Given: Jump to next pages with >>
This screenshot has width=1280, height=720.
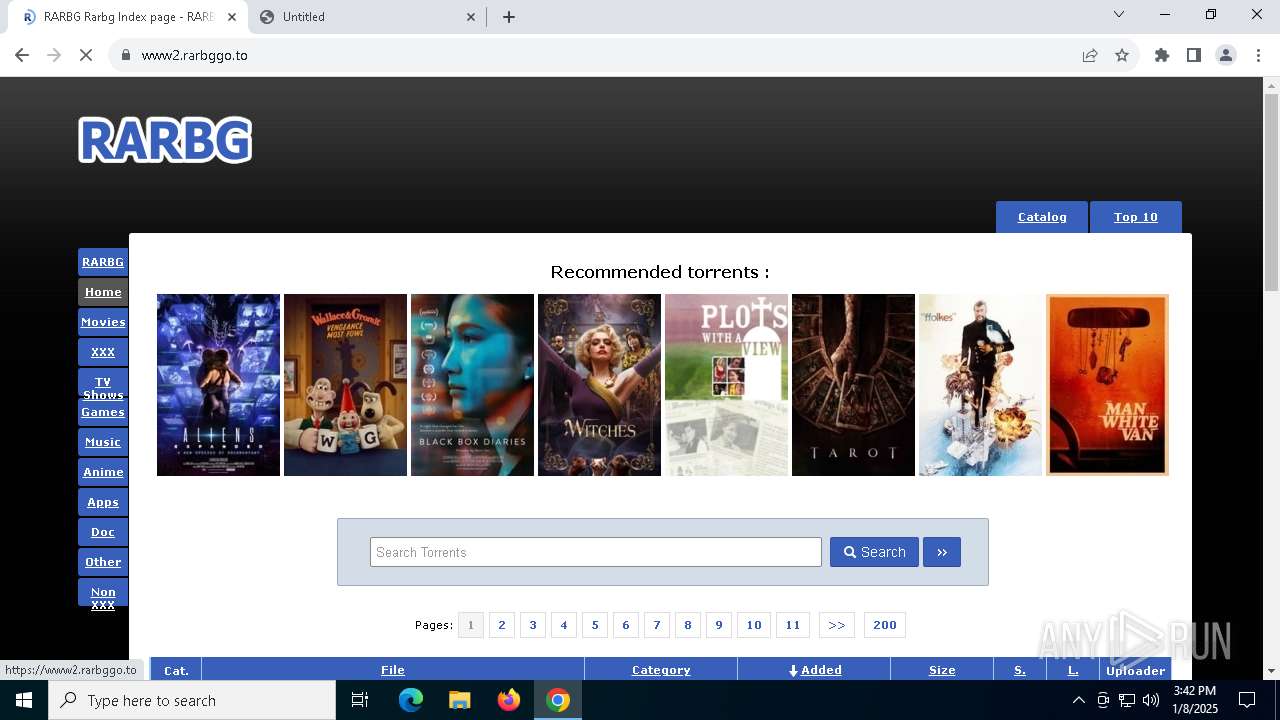Looking at the screenshot, I should (837, 625).
